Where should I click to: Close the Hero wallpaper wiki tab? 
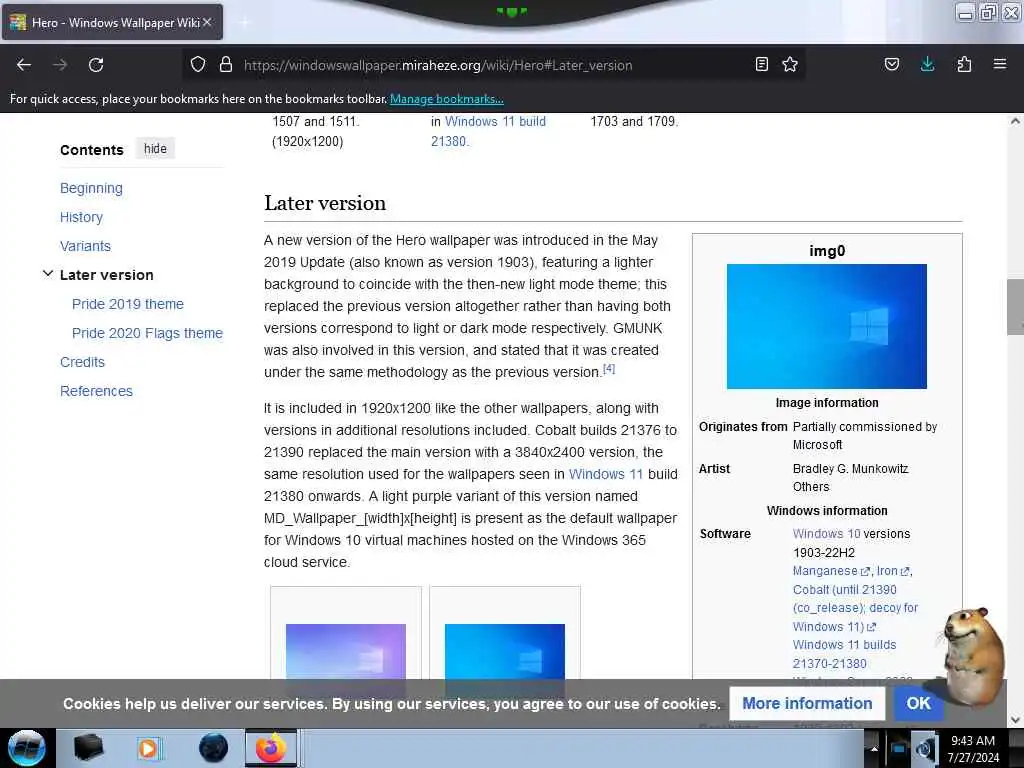coord(207,22)
